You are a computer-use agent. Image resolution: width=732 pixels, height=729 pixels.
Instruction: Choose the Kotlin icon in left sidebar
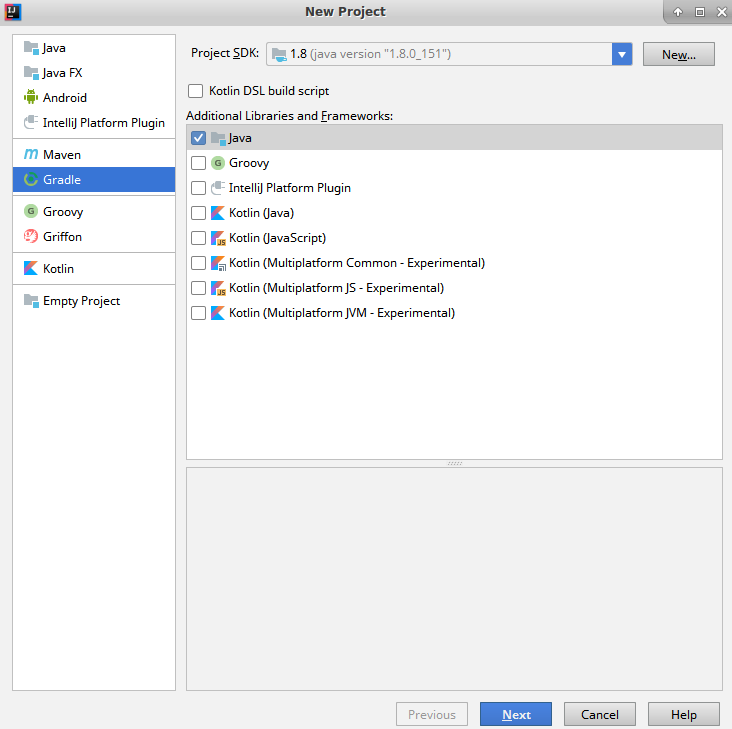pyautogui.click(x=31, y=268)
